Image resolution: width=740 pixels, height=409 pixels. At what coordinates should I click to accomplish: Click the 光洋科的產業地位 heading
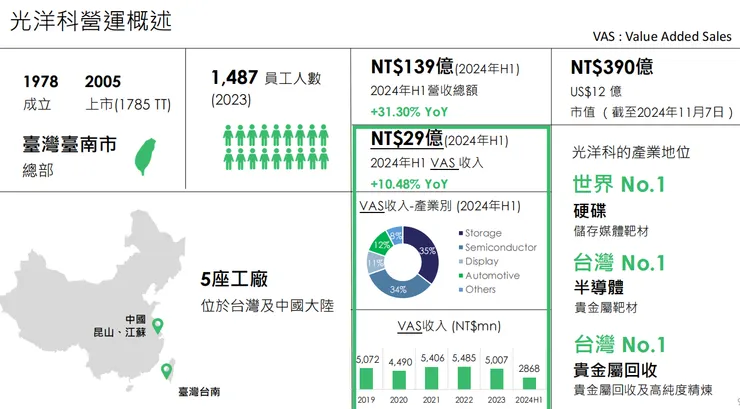coord(631,152)
